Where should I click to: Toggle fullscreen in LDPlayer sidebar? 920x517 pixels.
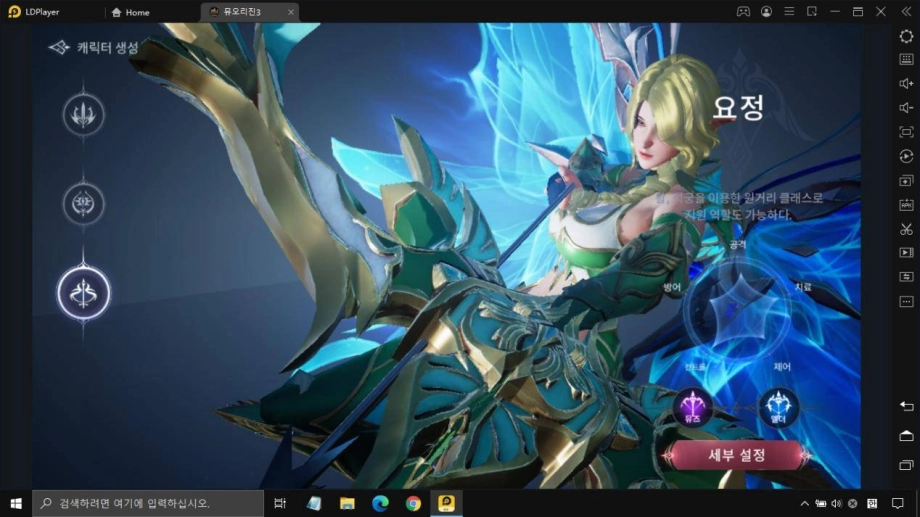point(907,132)
